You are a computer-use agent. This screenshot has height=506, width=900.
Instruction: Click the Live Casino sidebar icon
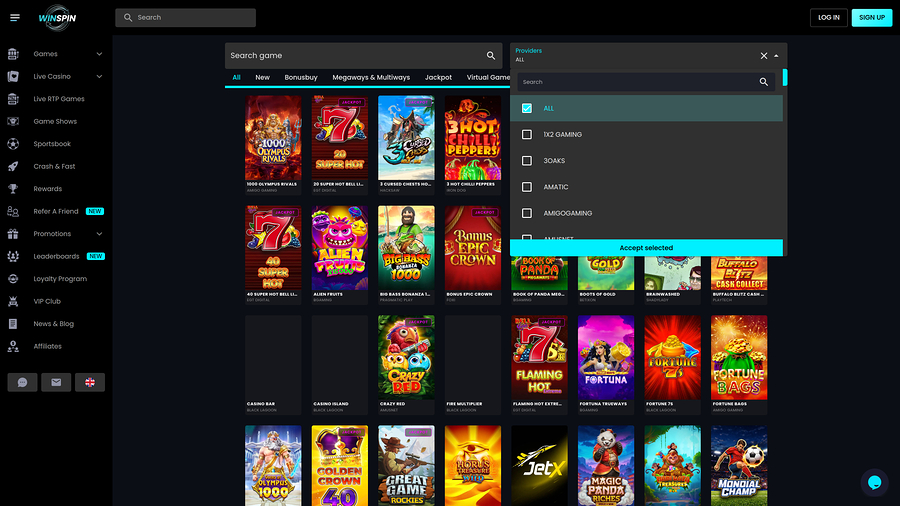click(13, 76)
